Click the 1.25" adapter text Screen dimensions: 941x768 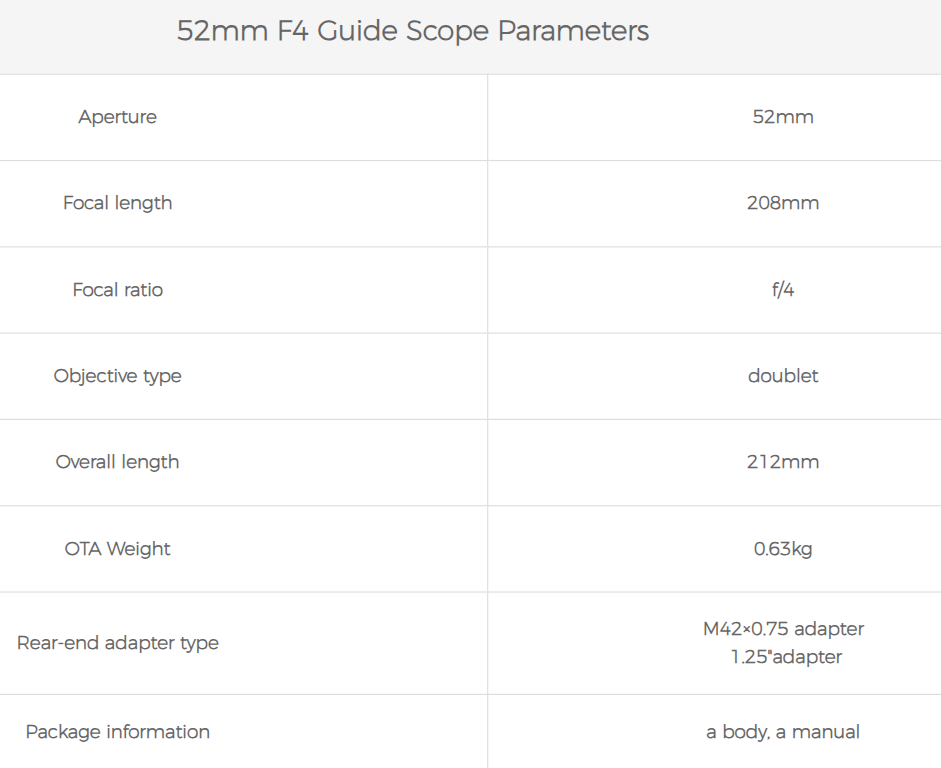pyautogui.click(x=786, y=657)
